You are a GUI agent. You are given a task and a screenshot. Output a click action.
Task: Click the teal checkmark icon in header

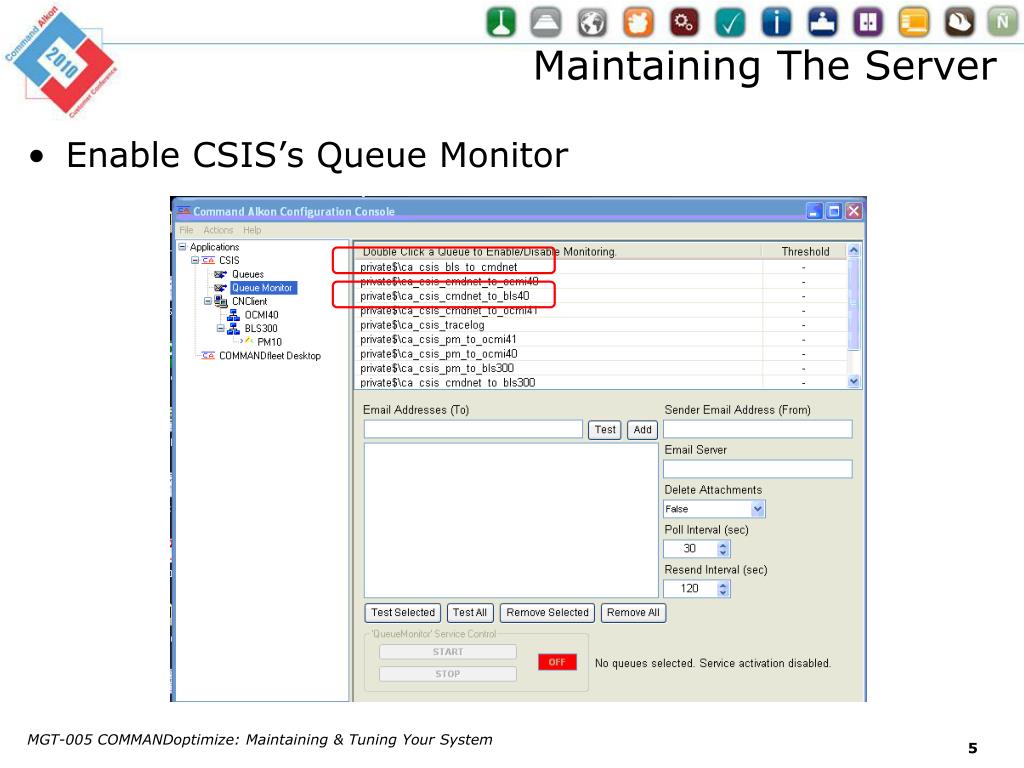click(730, 22)
